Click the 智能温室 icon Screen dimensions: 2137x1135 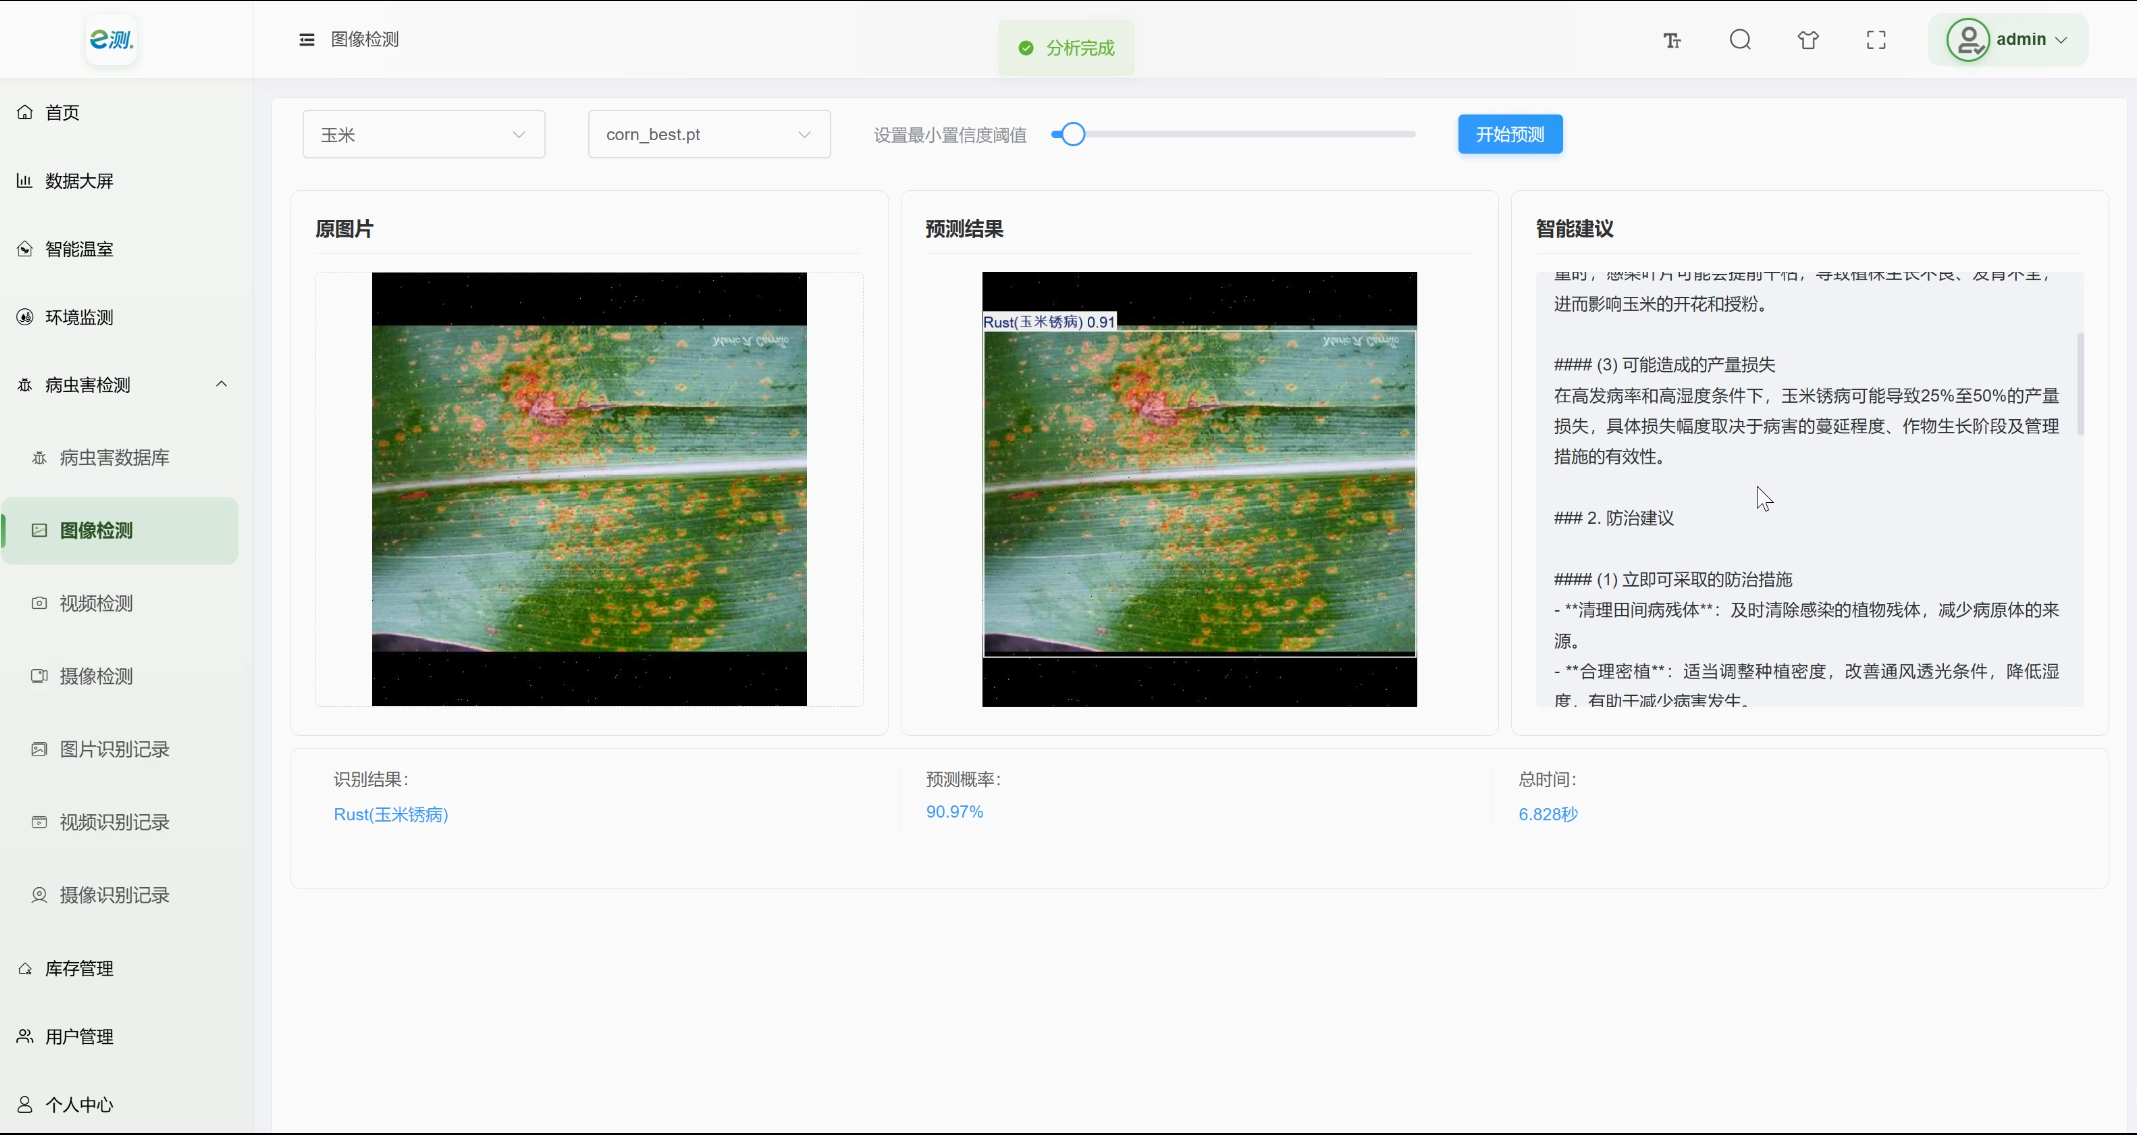point(25,248)
